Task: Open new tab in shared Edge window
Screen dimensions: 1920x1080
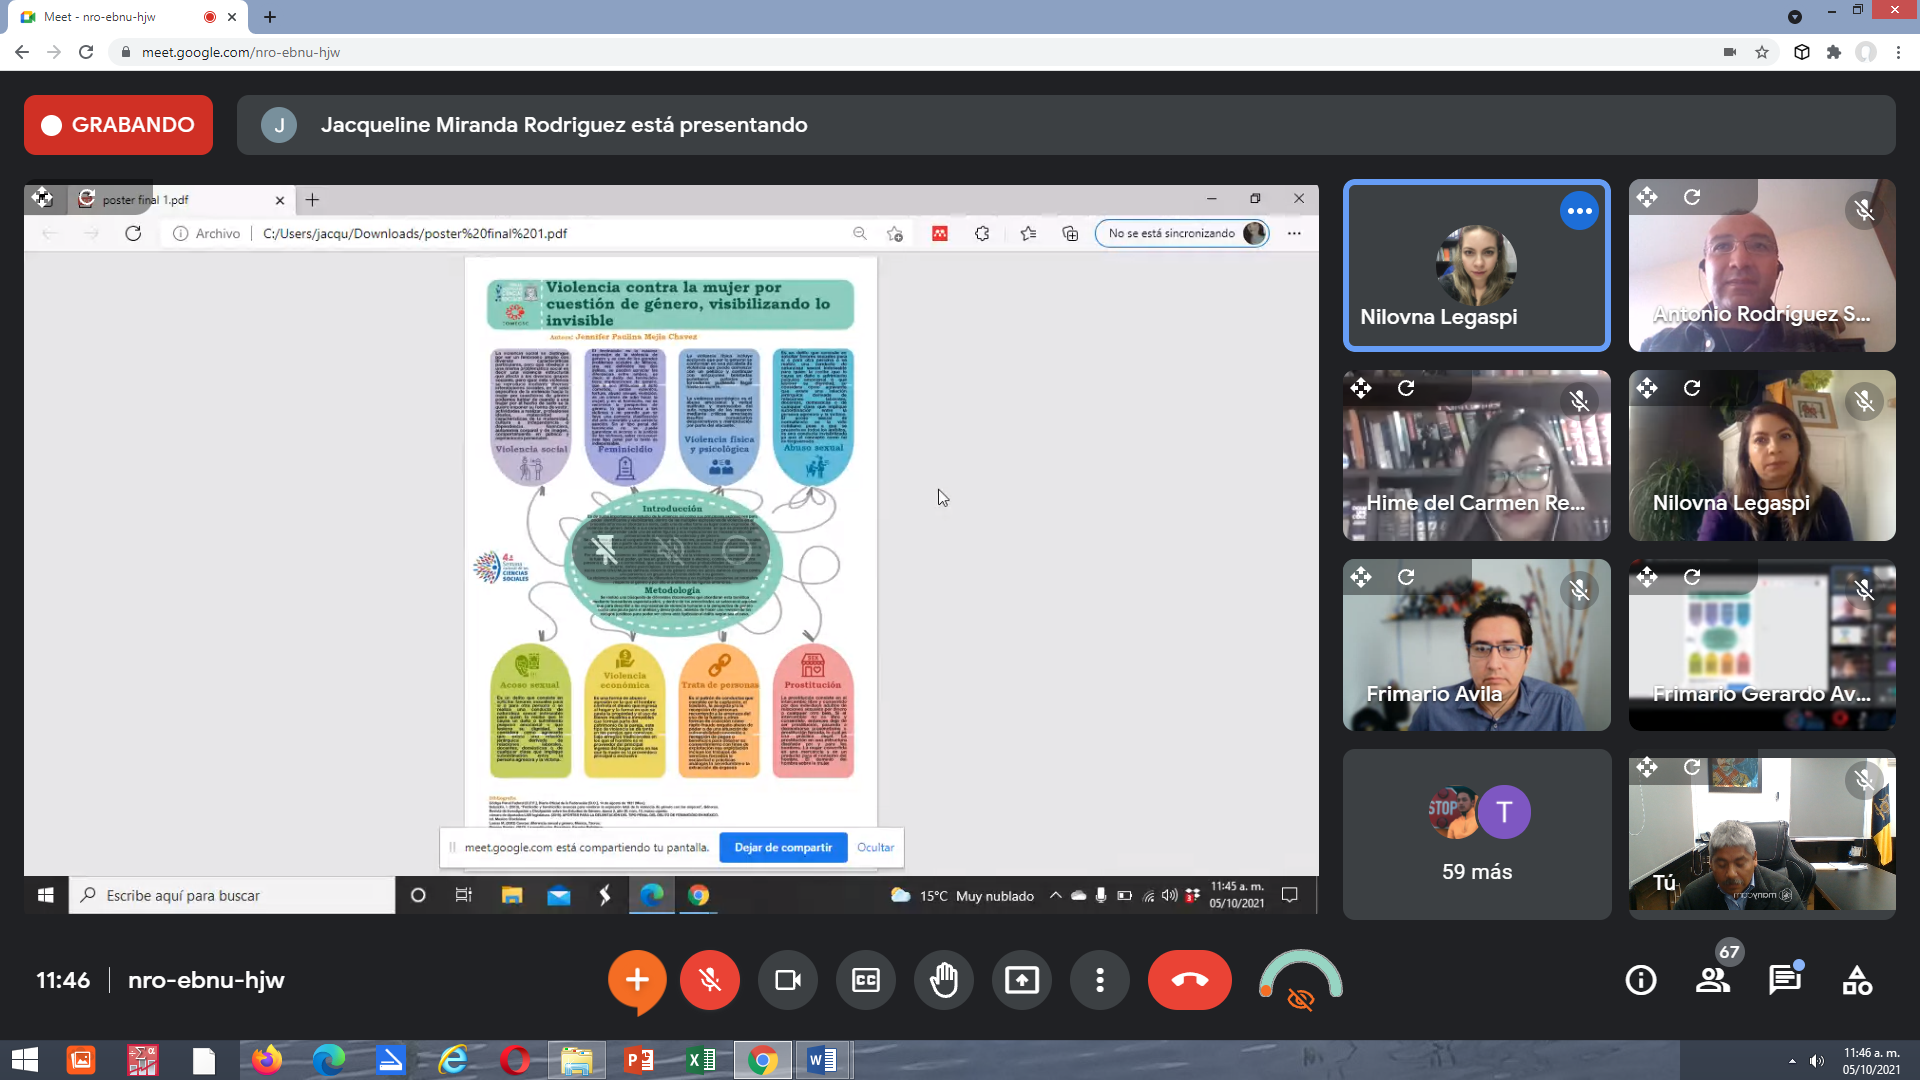Action: 312,200
